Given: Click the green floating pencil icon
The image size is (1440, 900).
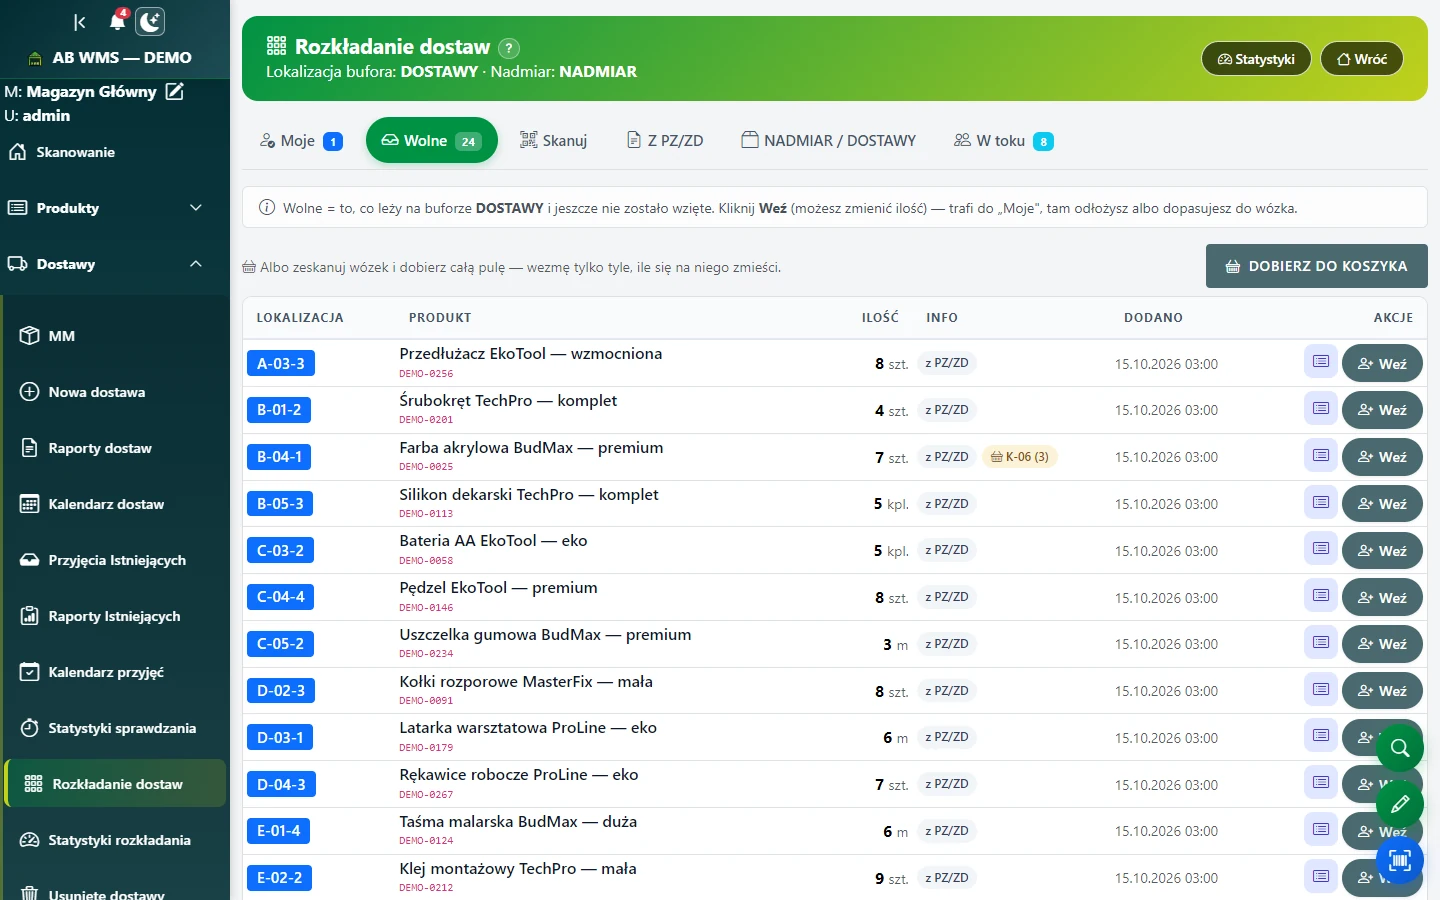Looking at the screenshot, I should point(1400,804).
